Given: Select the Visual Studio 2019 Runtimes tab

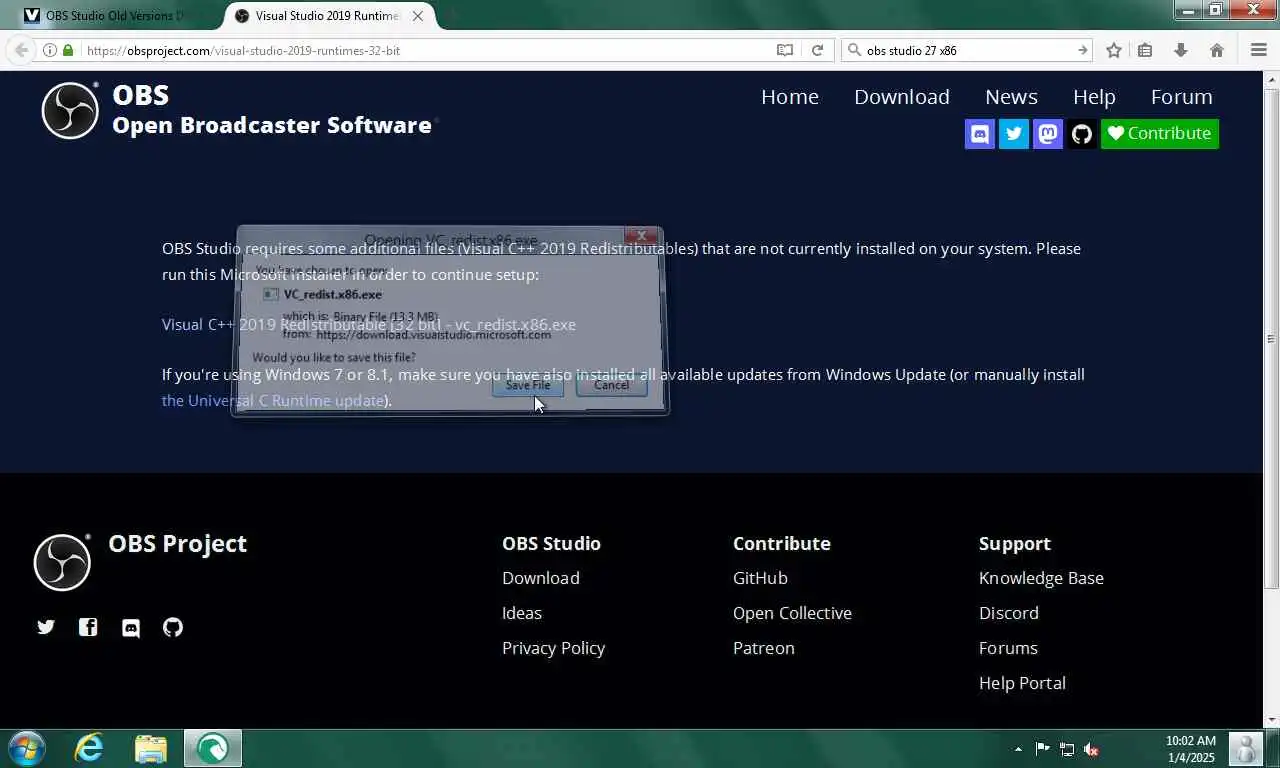Looking at the screenshot, I should pos(330,15).
